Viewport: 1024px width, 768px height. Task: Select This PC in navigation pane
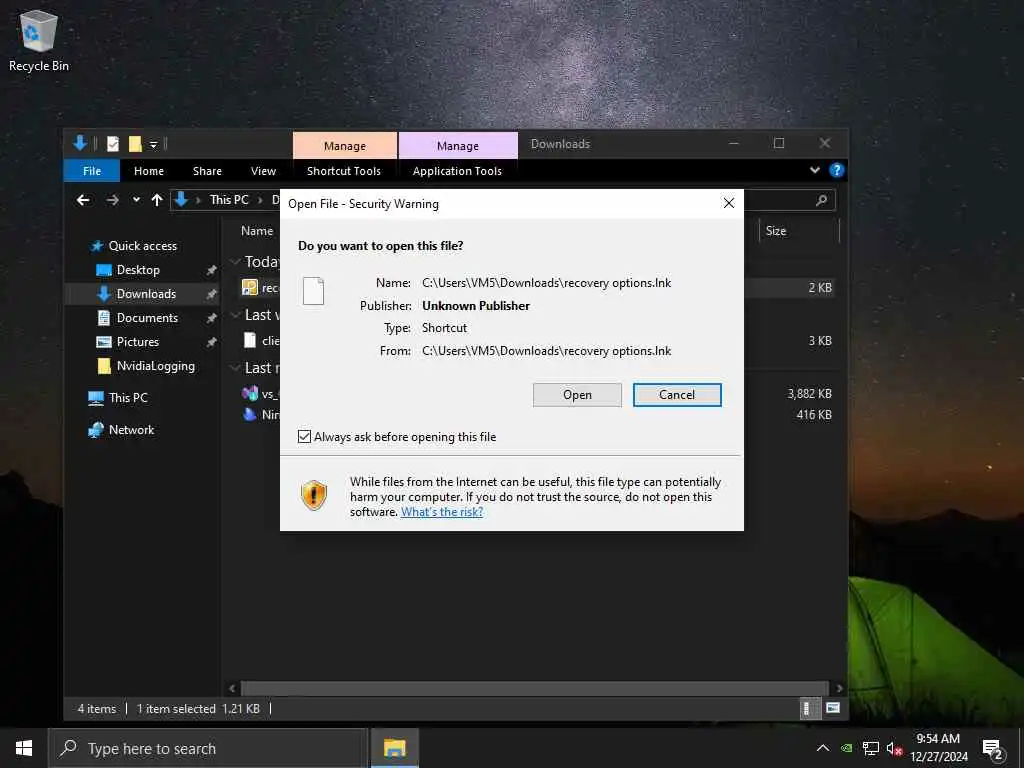point(128,398)
